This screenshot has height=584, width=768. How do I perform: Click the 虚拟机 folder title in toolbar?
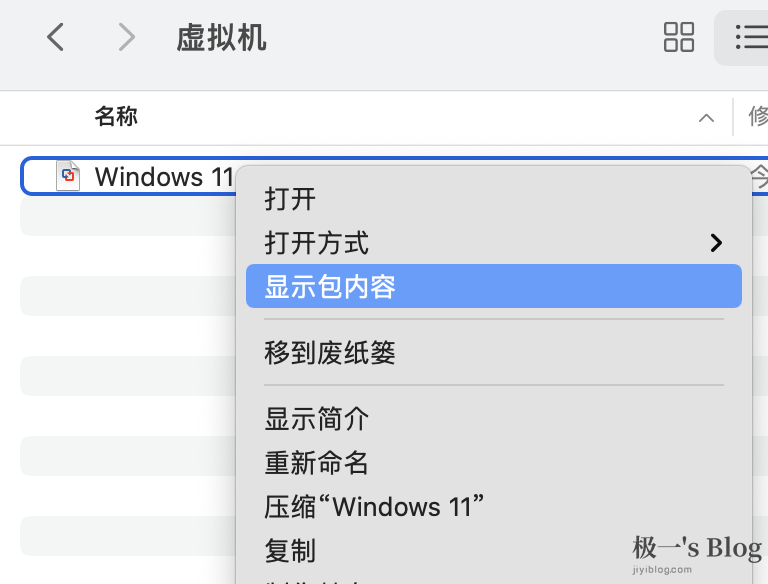coord(221,38)
